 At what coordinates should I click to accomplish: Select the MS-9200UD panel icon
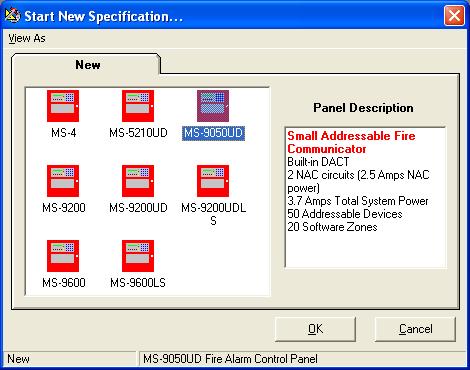138,181
